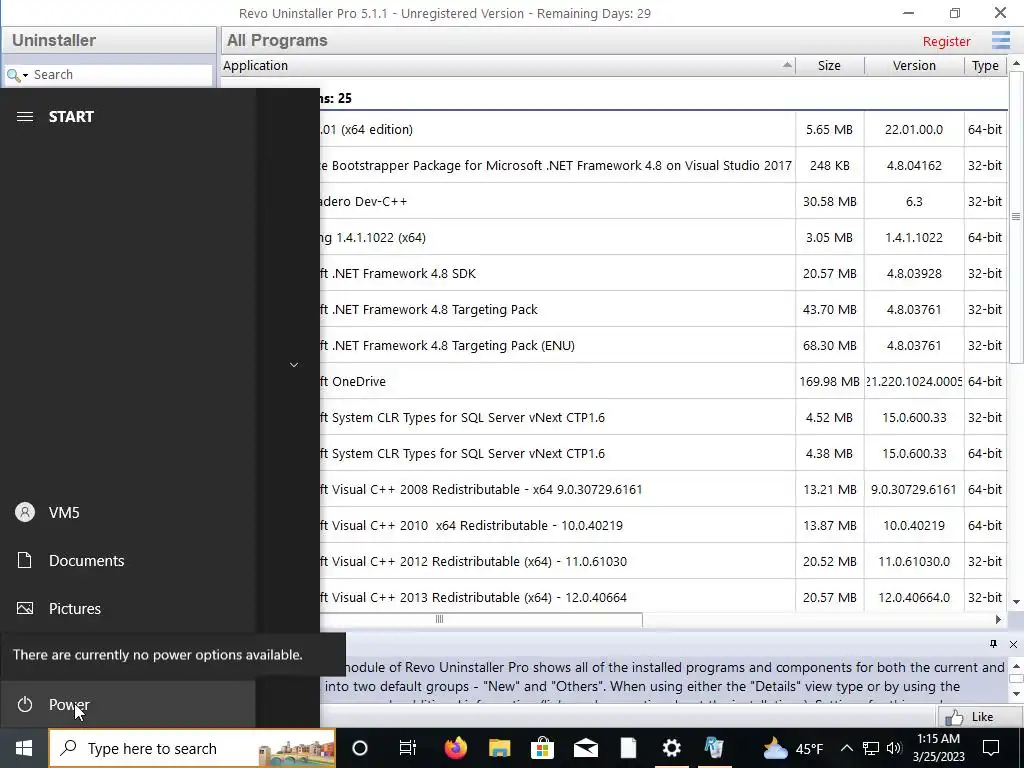Open the VM5 user account icon
The image size is (1024, 768).
pyautogui.click(x=25, y=512)
